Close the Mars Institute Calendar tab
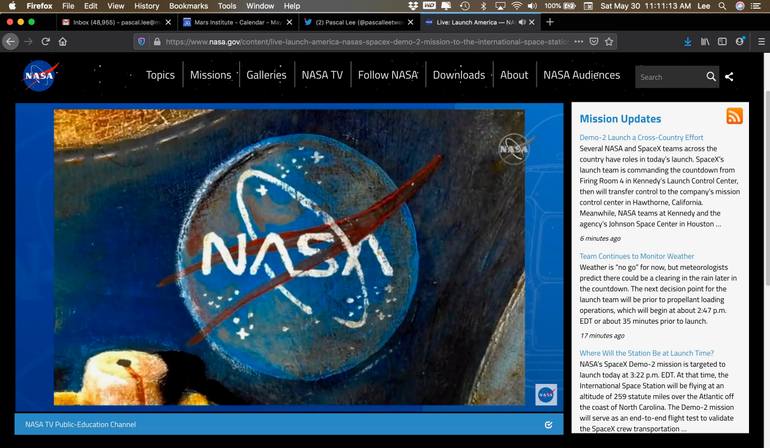Viewport: 770px width, 448px height. click(289, 22)
